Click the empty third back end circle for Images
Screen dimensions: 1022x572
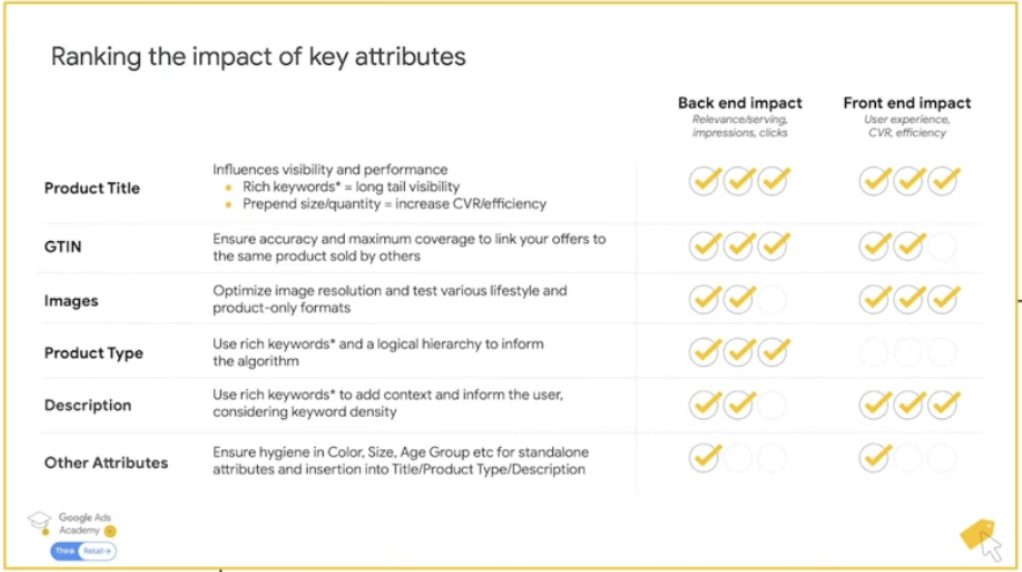(x=772, y=300)
